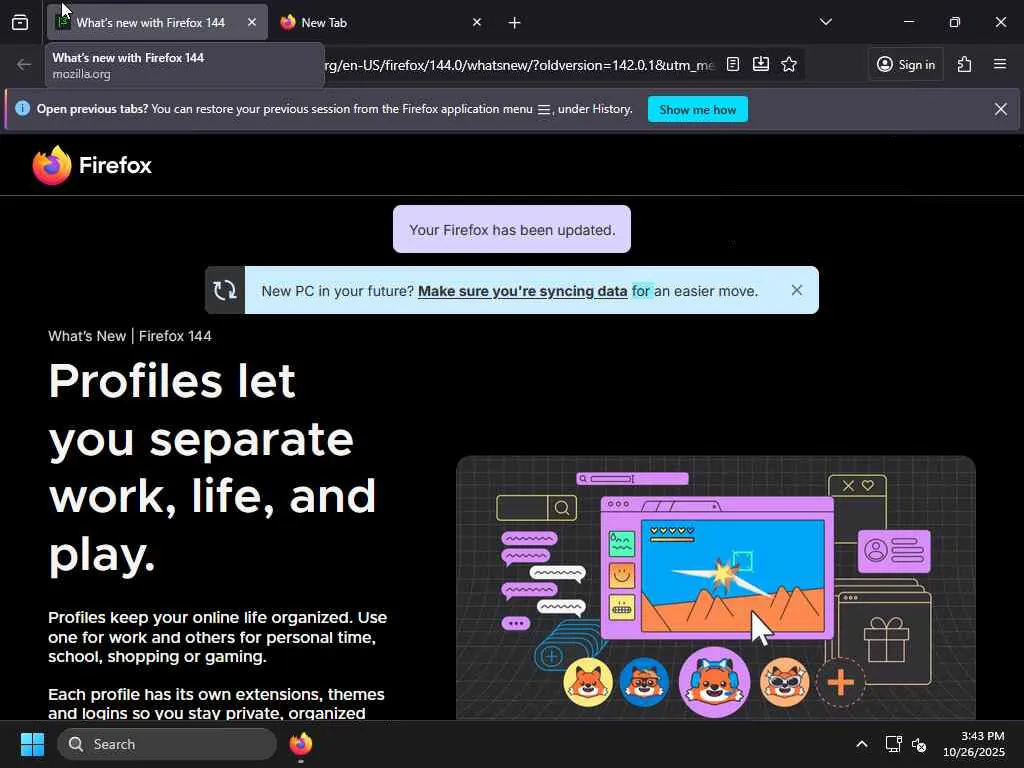Expand the list all tabs chevron
The width and height of the screenshot is (1024, 768).
[x=825, y=22]
